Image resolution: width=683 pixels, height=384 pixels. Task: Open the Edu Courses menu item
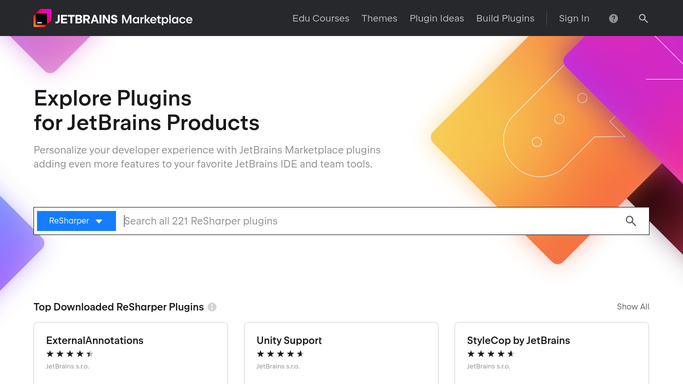tap(321, 19)
